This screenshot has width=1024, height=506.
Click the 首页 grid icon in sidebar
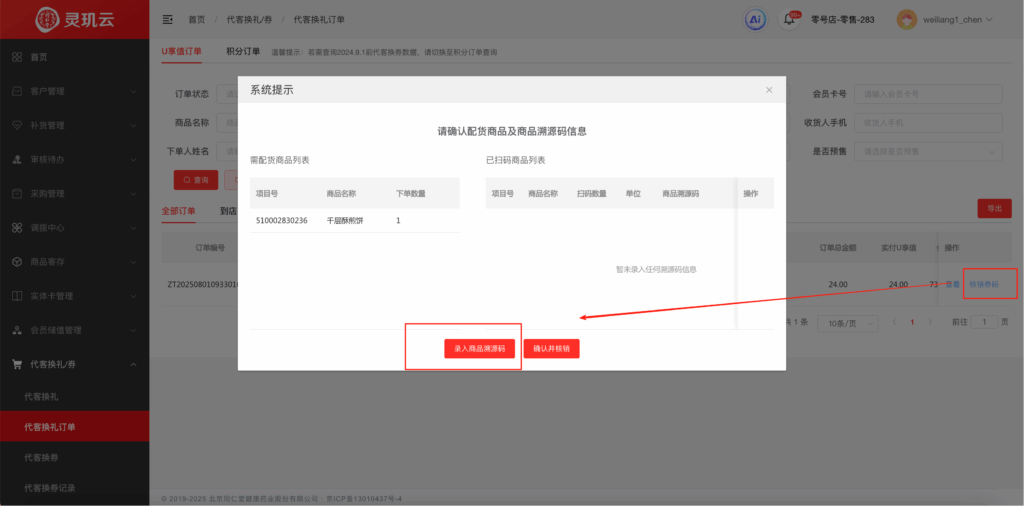(x=17, y=57)
